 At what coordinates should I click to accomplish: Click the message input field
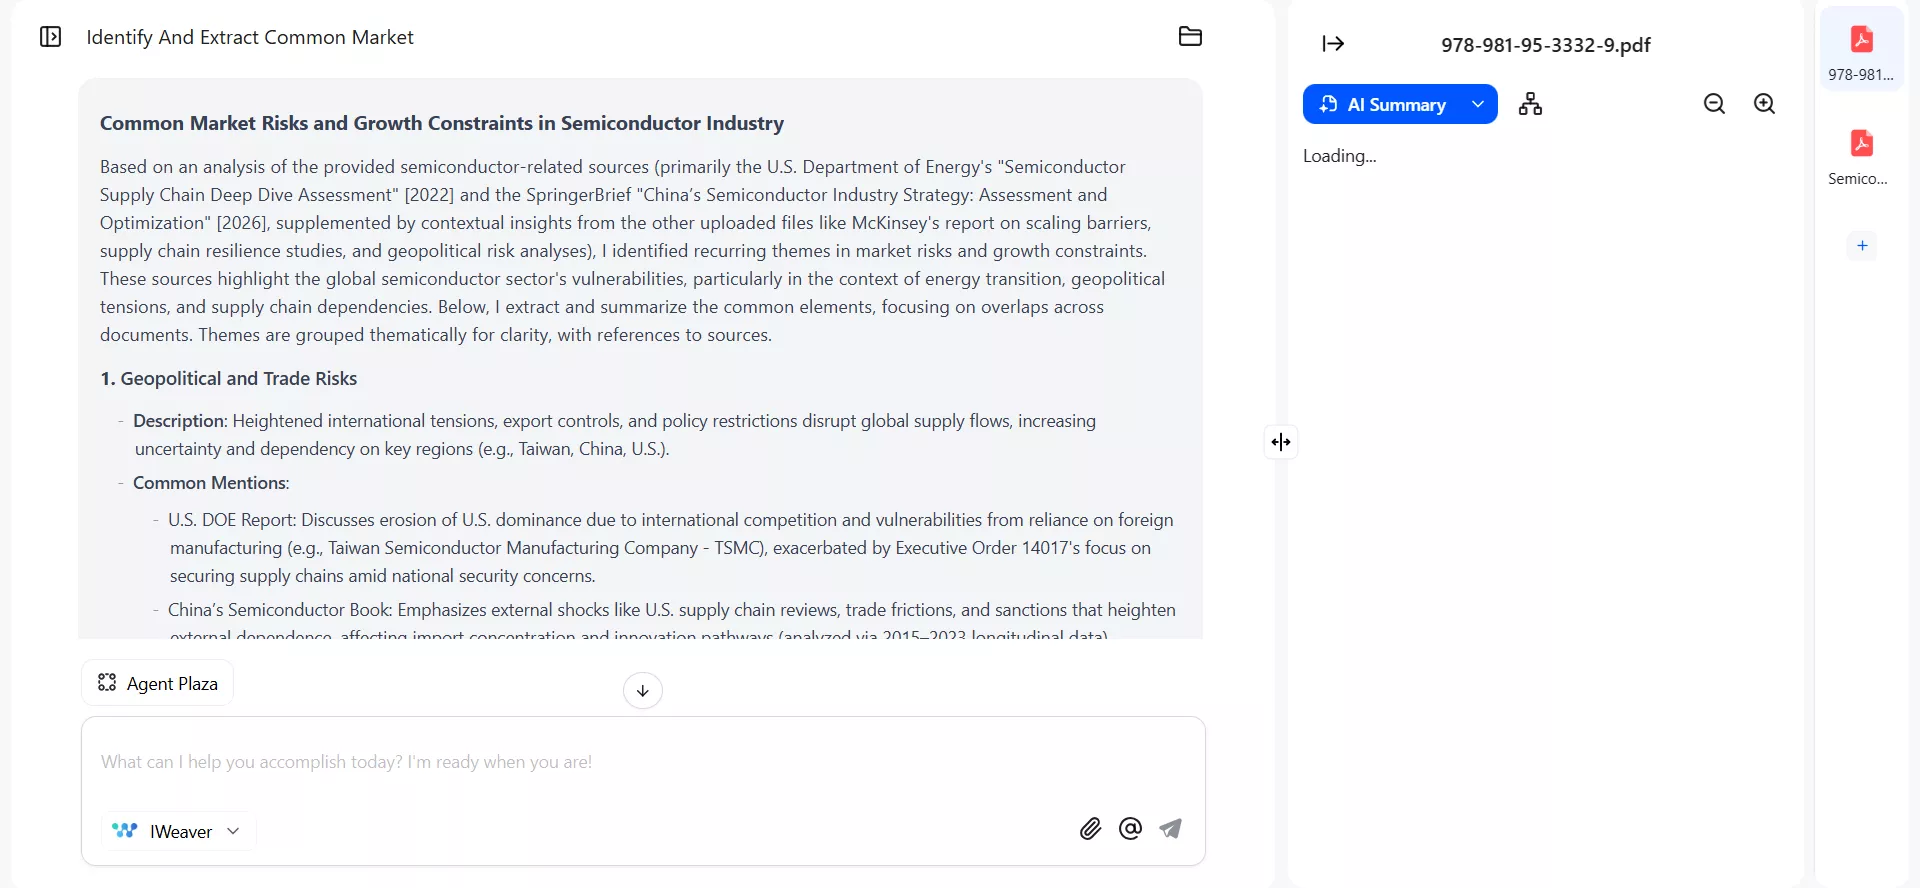640,762
